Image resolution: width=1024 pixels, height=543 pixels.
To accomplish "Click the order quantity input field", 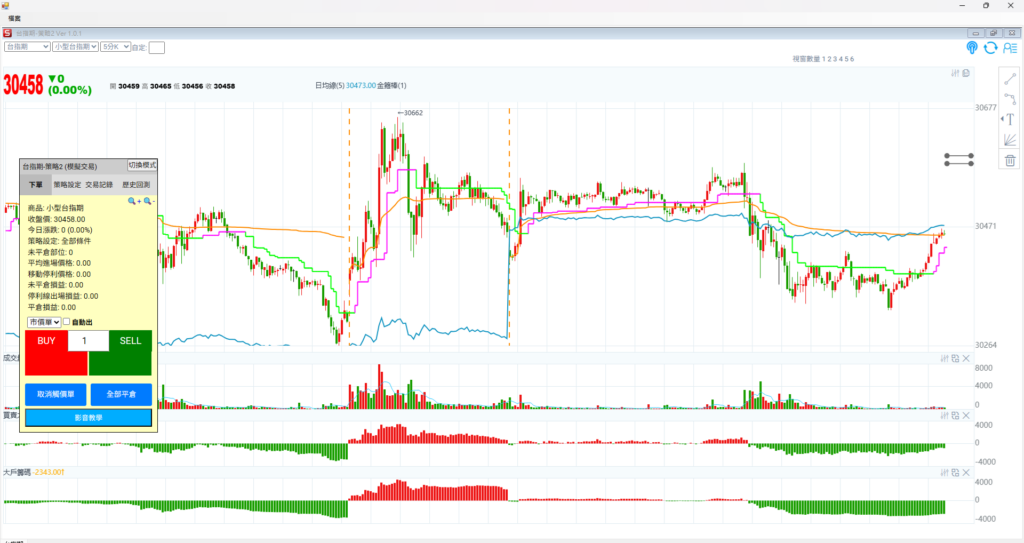I will tap(88, 341).
